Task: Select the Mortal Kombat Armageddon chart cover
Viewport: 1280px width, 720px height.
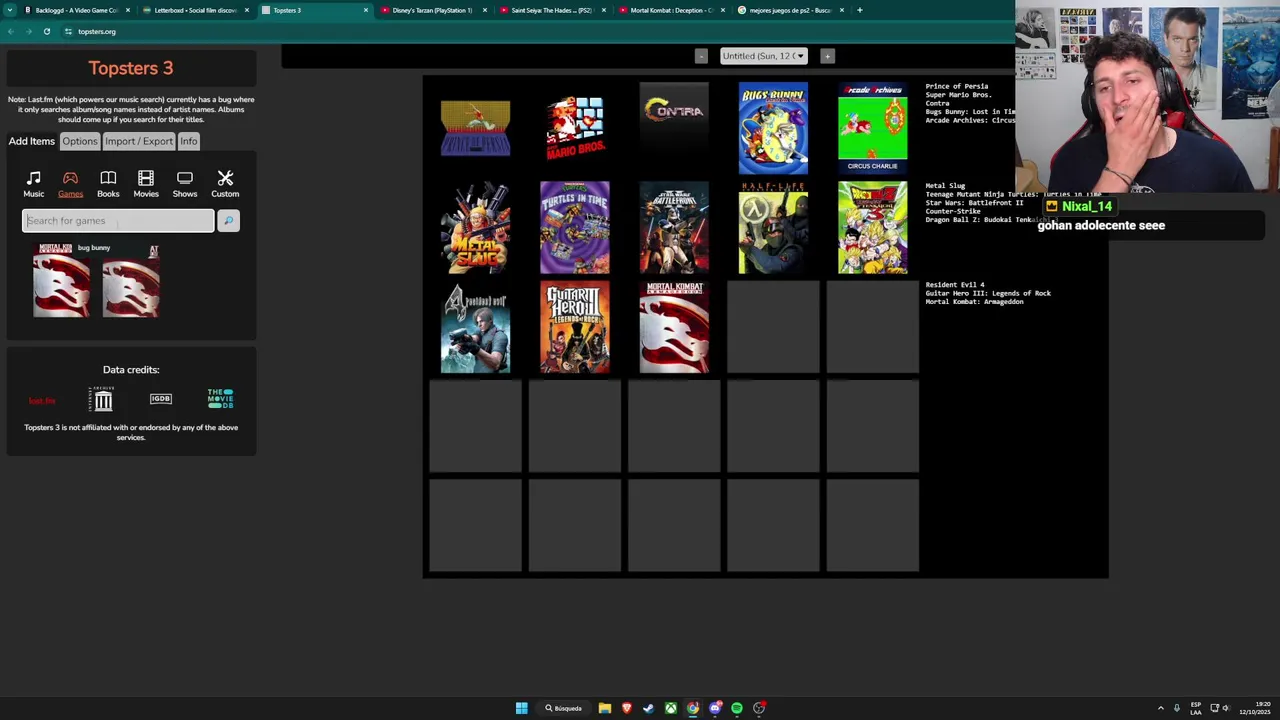Action: point(674,327)
